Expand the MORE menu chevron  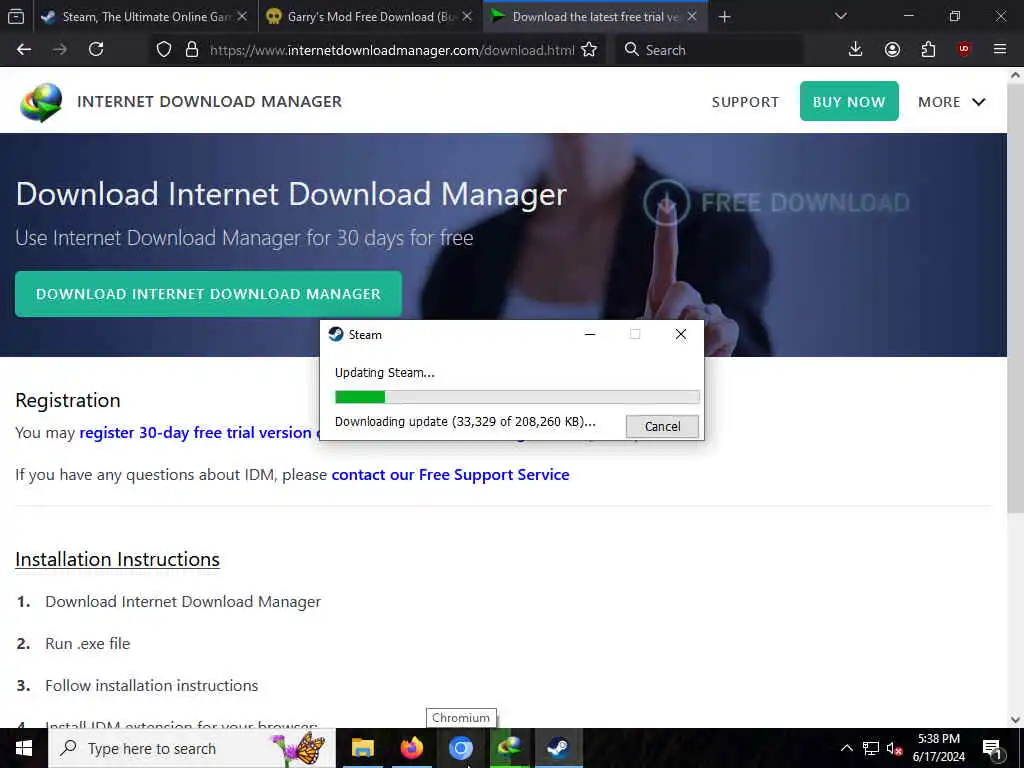click(978, 102)
